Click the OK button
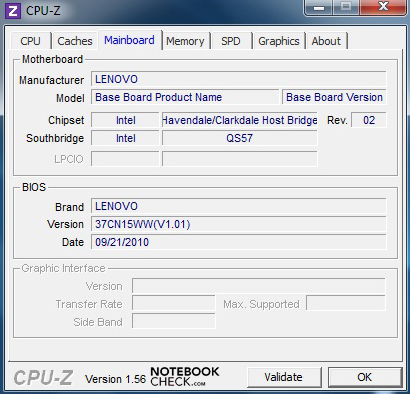This screenshot has height=394, width=410. pos(365,377)
